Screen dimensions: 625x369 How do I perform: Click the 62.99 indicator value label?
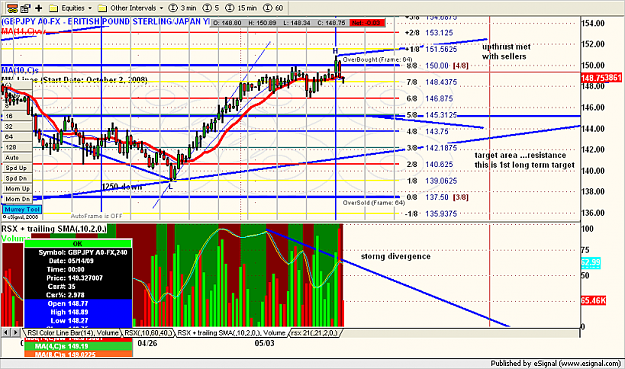click(591, 263)
